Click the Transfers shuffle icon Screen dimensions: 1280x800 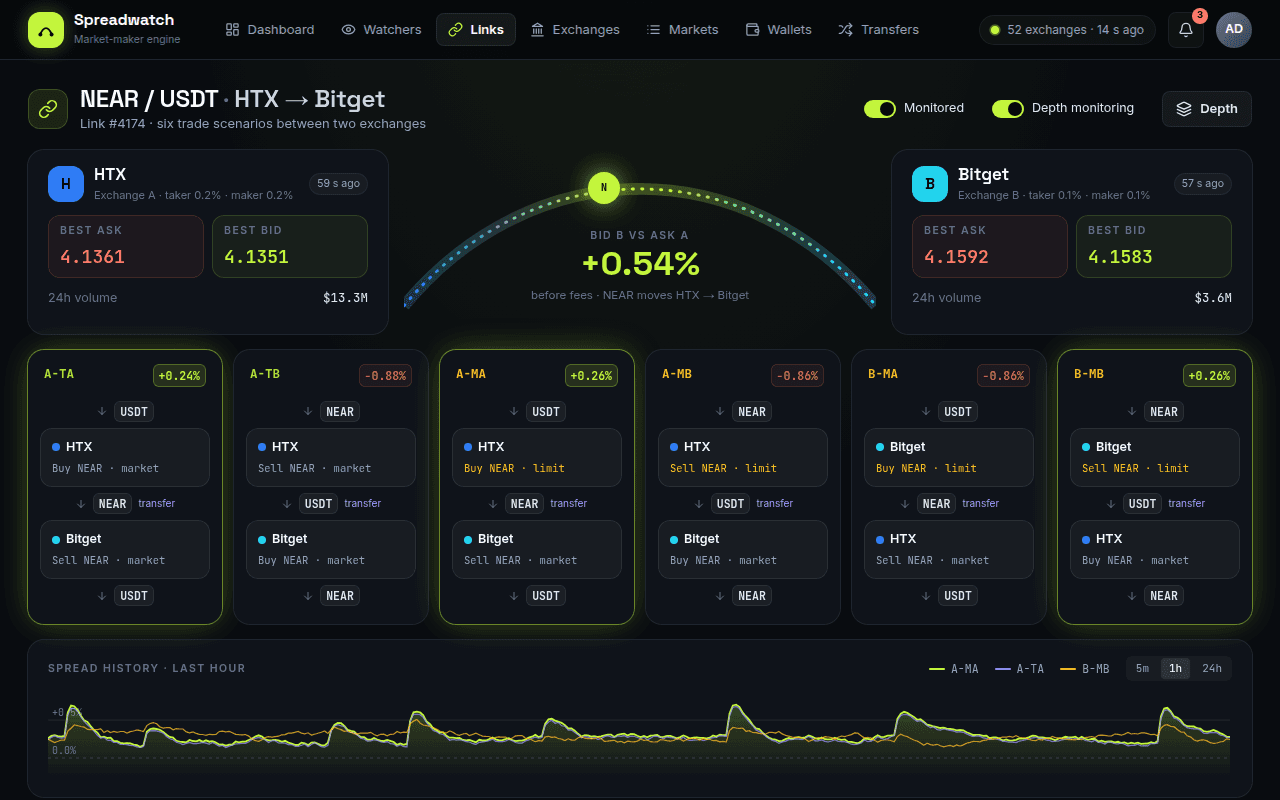tap(845, 30)
